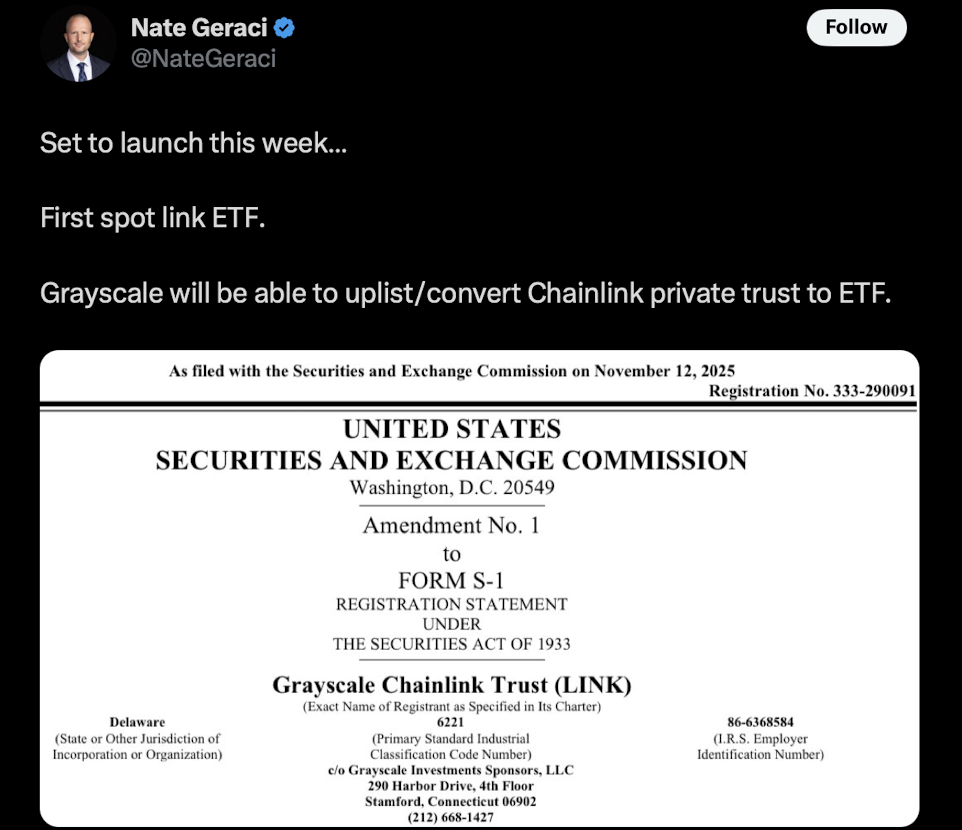The height and width of the screenshot is (830, 962).
Task: Open the @NateGeraci handle link
Action: click(x=203, y=59)
